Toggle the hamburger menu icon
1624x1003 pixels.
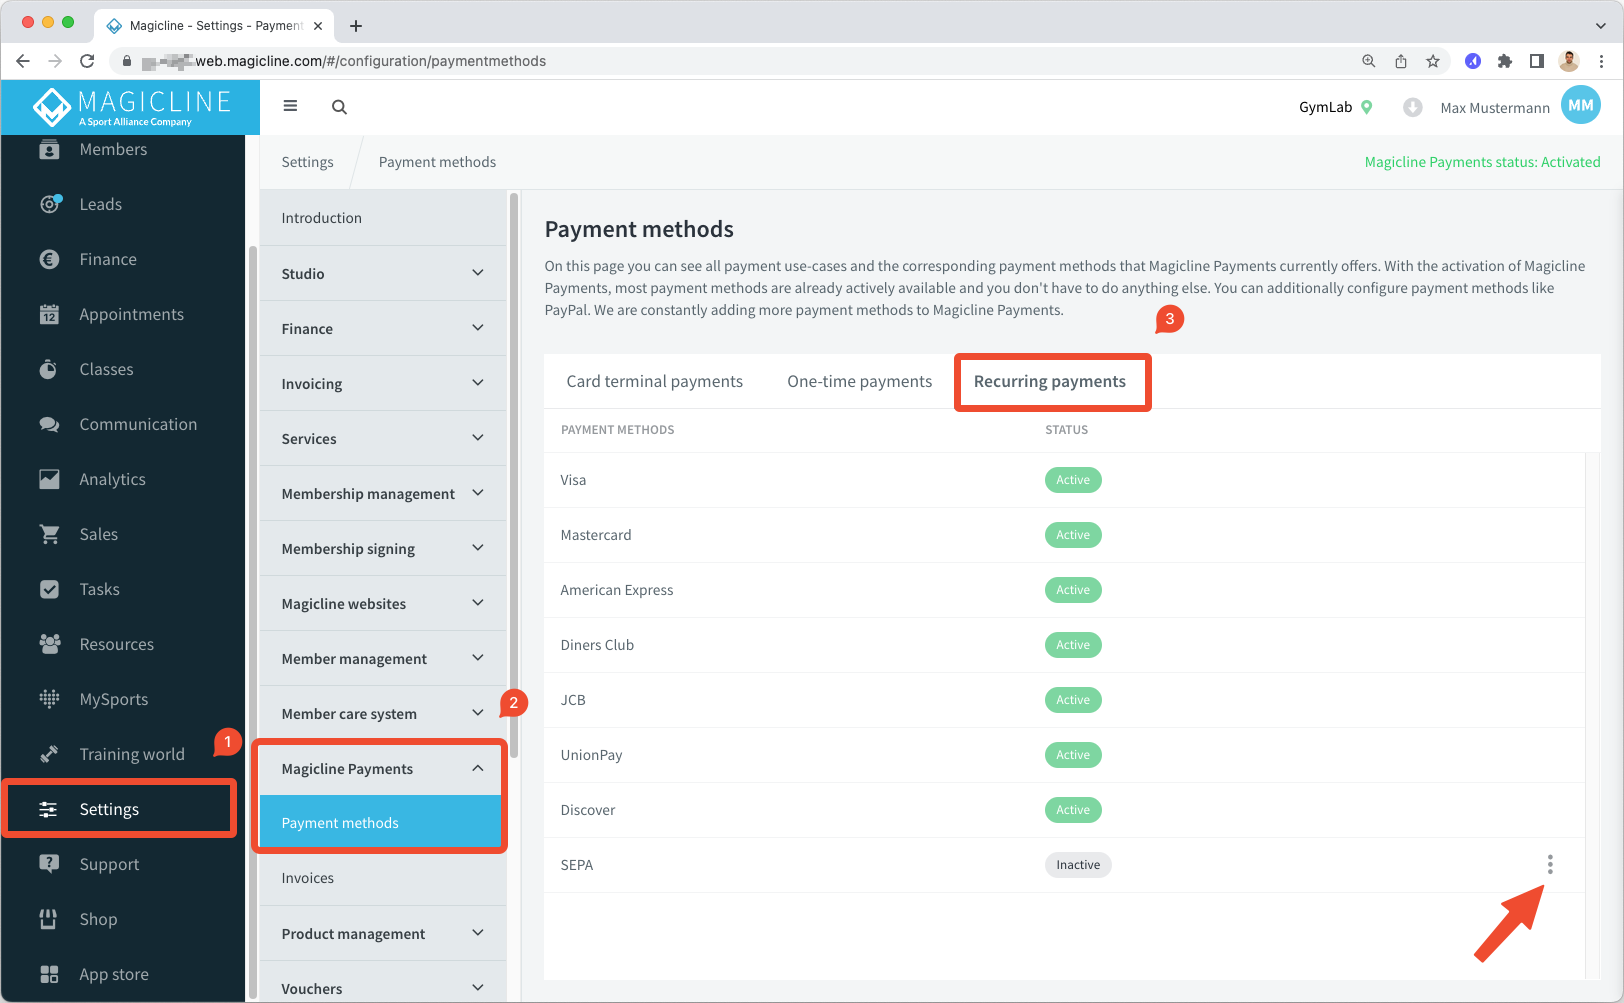[290, 106]
